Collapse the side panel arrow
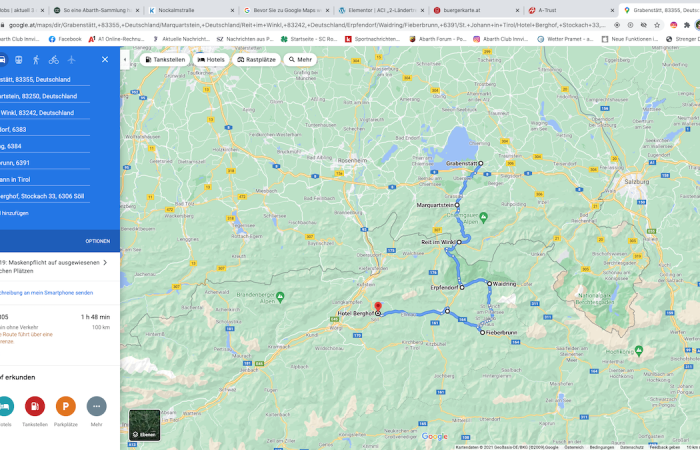Screen dimensions: 700x450 click(125, 60)
